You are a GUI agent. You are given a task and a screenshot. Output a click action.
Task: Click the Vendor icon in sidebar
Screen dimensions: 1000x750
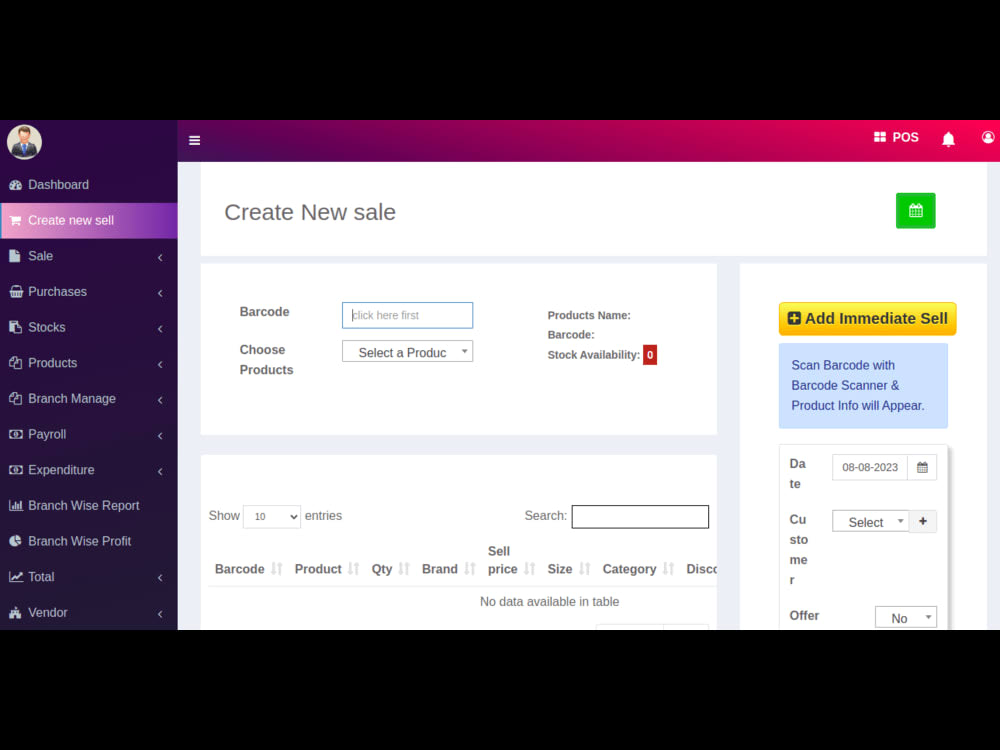[15, 613]
